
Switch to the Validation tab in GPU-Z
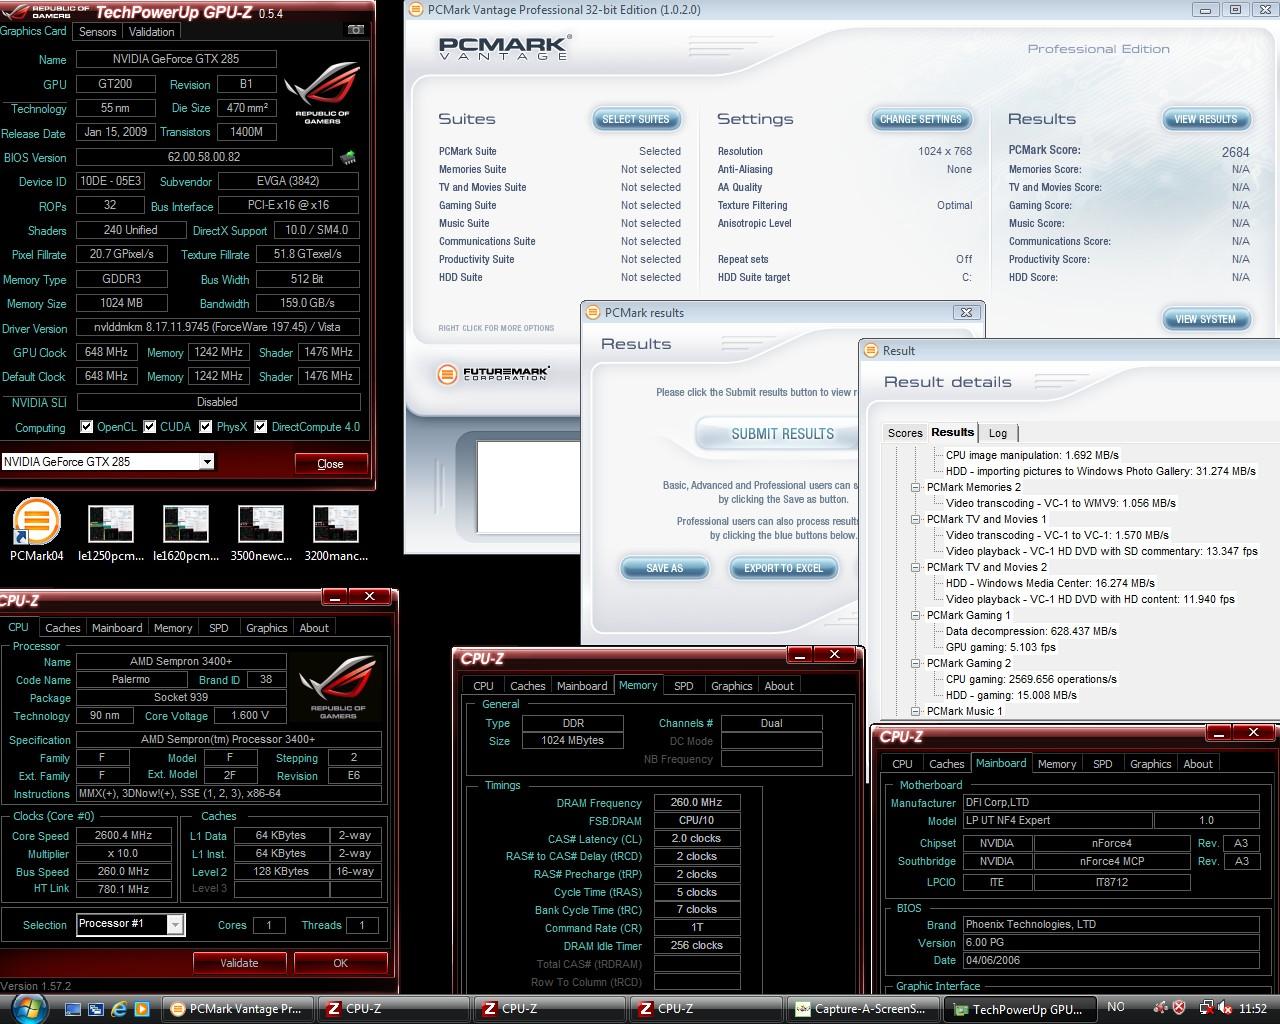(151, 32)
